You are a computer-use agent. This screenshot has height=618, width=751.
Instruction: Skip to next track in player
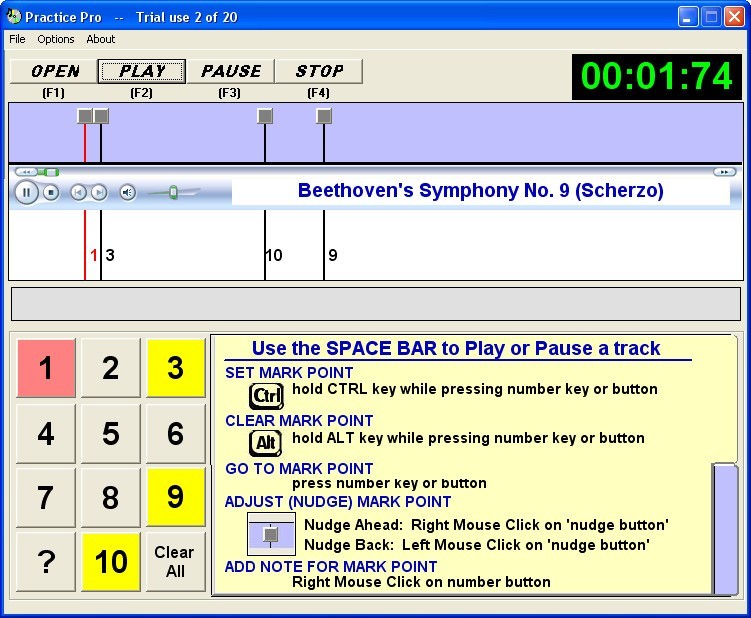point(98,193)
